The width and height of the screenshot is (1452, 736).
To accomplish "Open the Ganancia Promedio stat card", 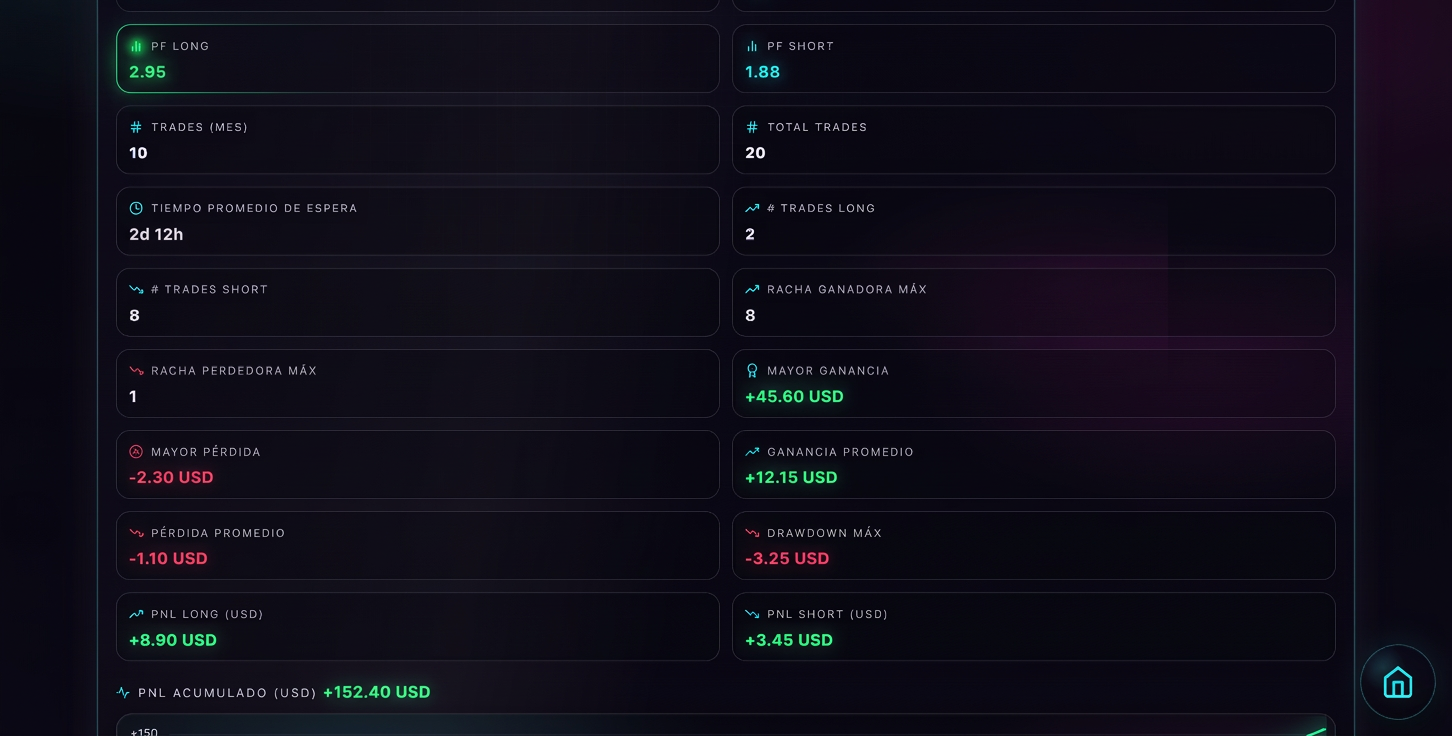I will click(1033, 464).
